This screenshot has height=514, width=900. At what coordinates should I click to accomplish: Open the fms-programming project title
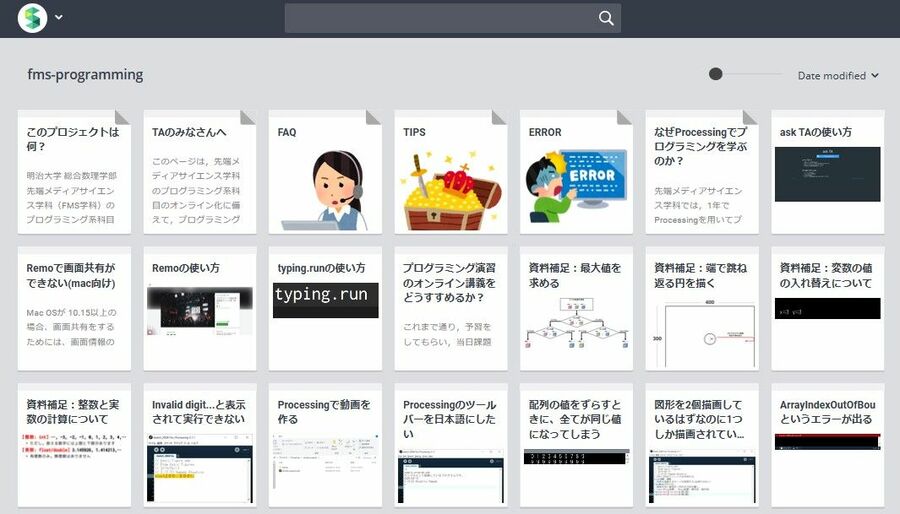(x=85, y=75)
